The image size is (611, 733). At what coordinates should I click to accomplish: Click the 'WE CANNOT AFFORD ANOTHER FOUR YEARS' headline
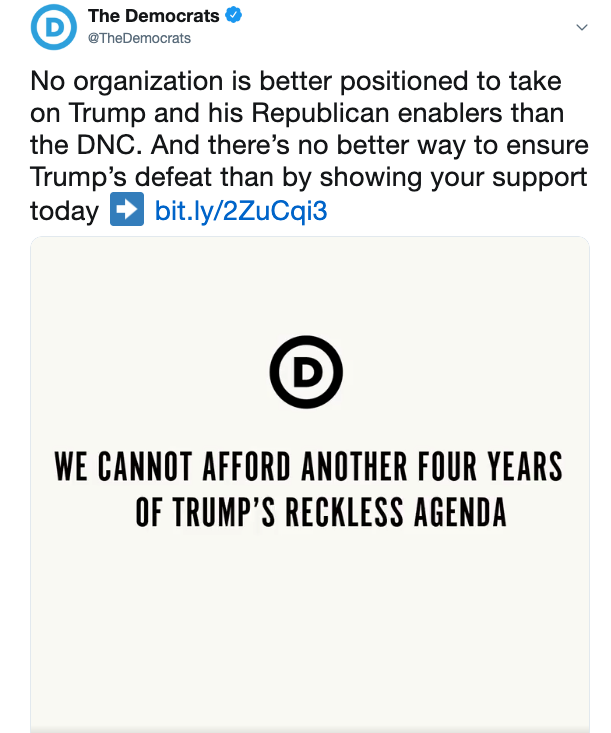point(309,466)
